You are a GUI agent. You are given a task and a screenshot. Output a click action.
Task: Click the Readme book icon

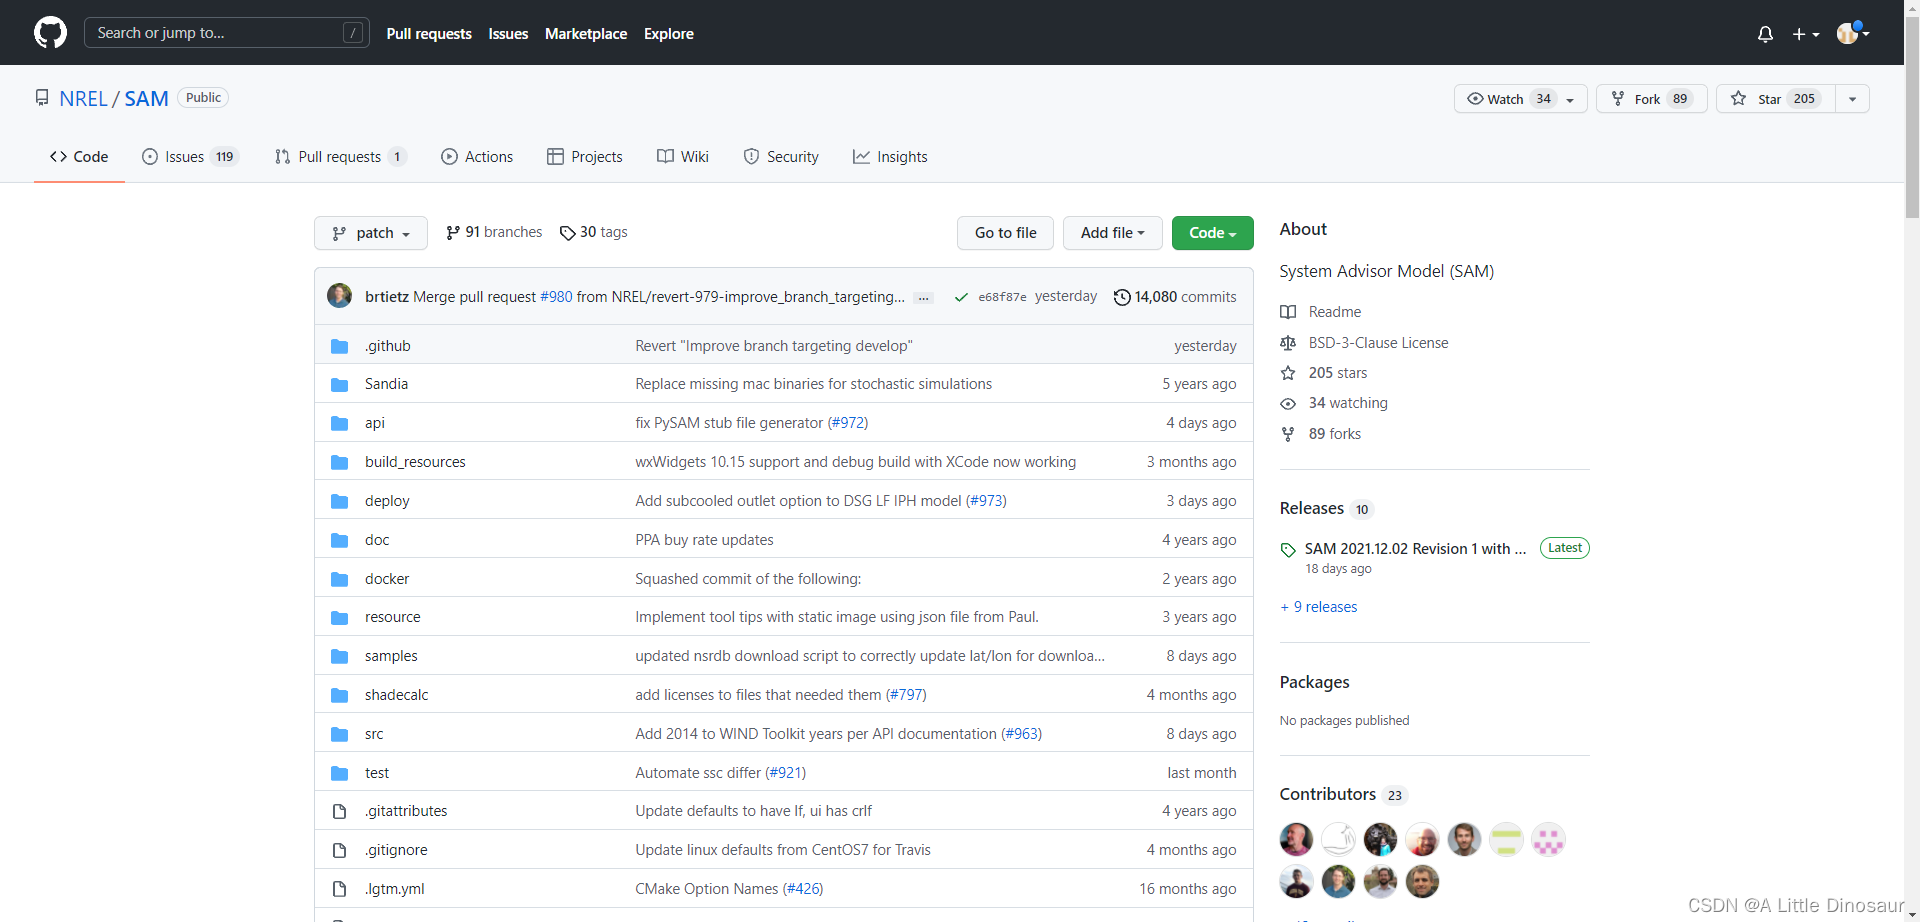pyautogui.click(x=1288, y=312)
